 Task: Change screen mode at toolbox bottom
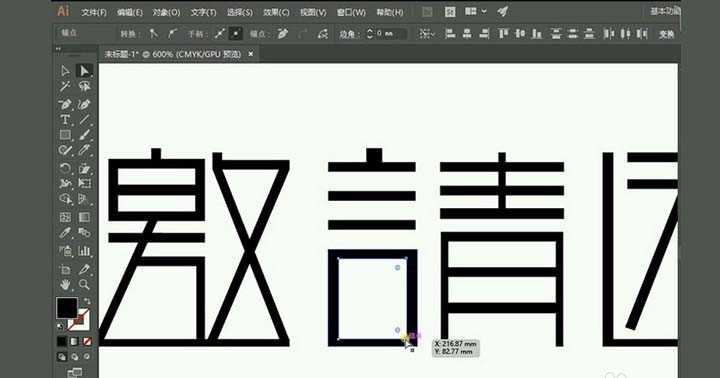74,372
